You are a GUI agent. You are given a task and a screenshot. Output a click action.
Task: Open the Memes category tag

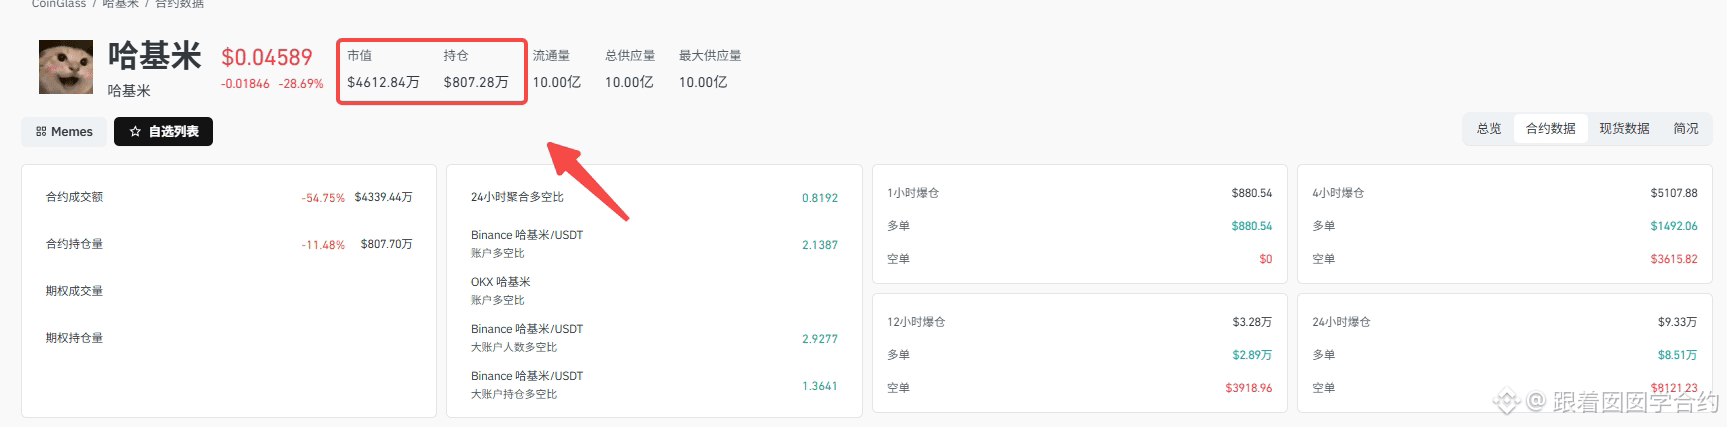point(64,131)
